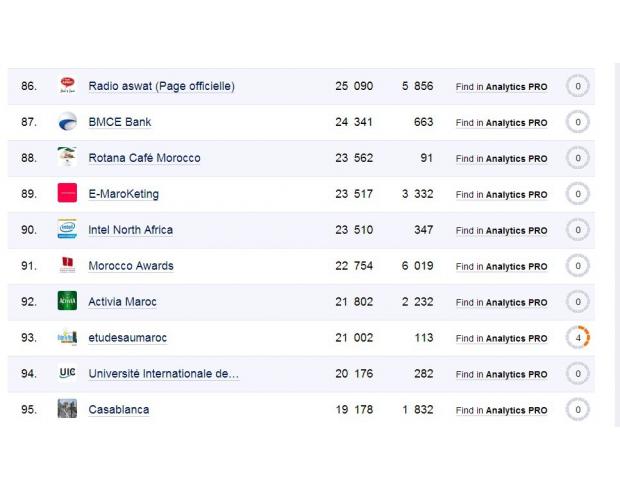The height and width of the screenshot is (490, 620).
Task: Open the Université Internationale de… link
Action: click(x=163, y=374)
